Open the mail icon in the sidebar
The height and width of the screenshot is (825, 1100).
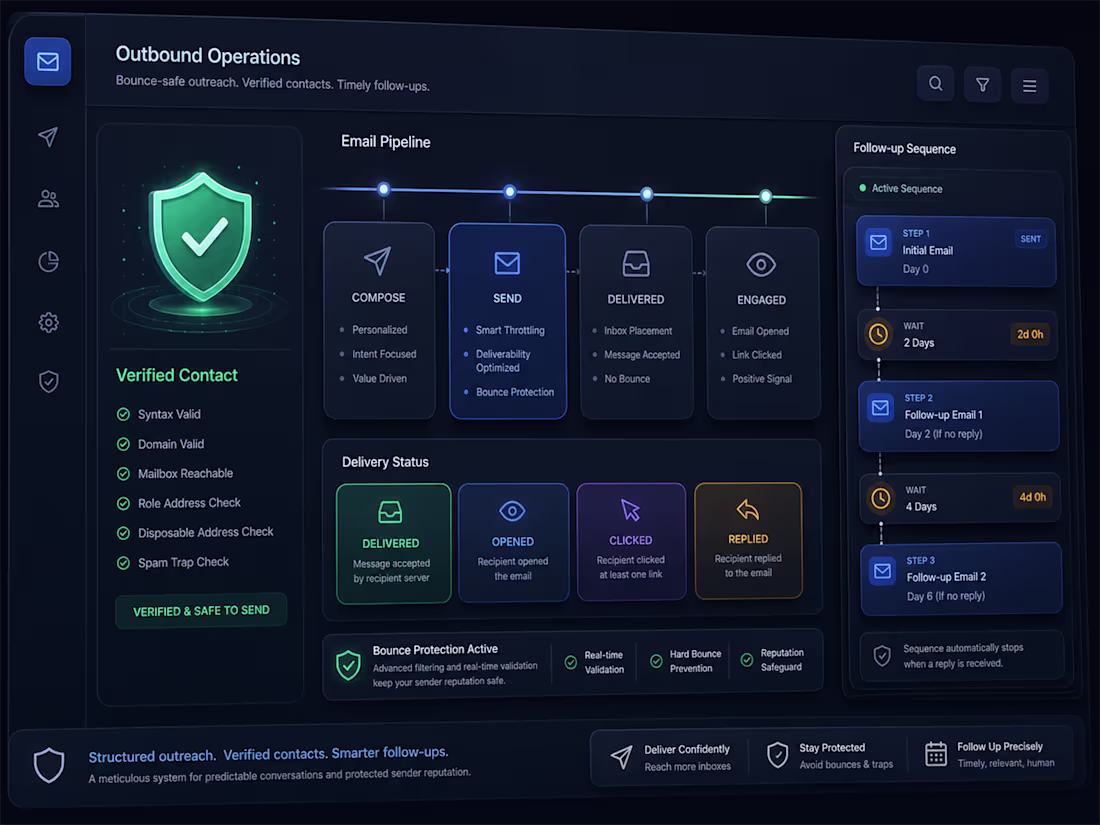point(48,62)
